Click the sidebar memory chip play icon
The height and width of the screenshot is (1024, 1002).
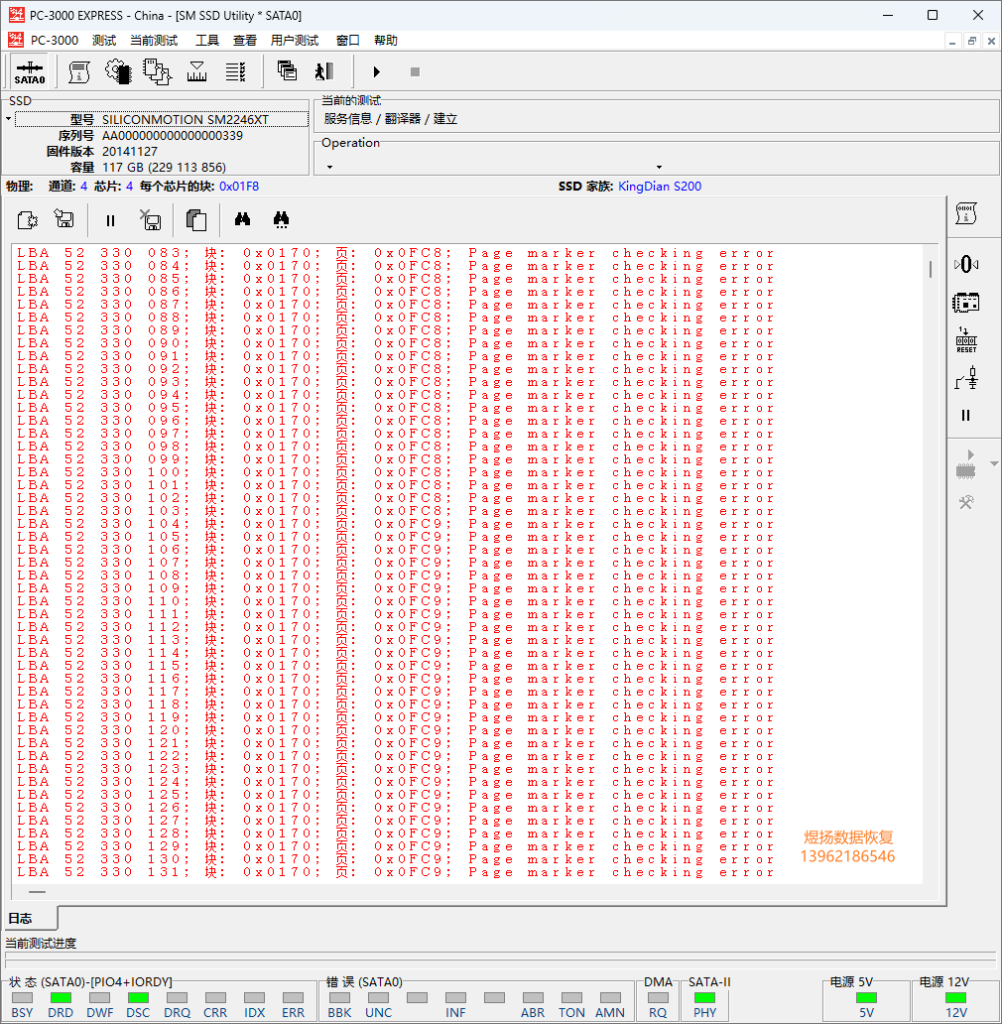[966, 465]
